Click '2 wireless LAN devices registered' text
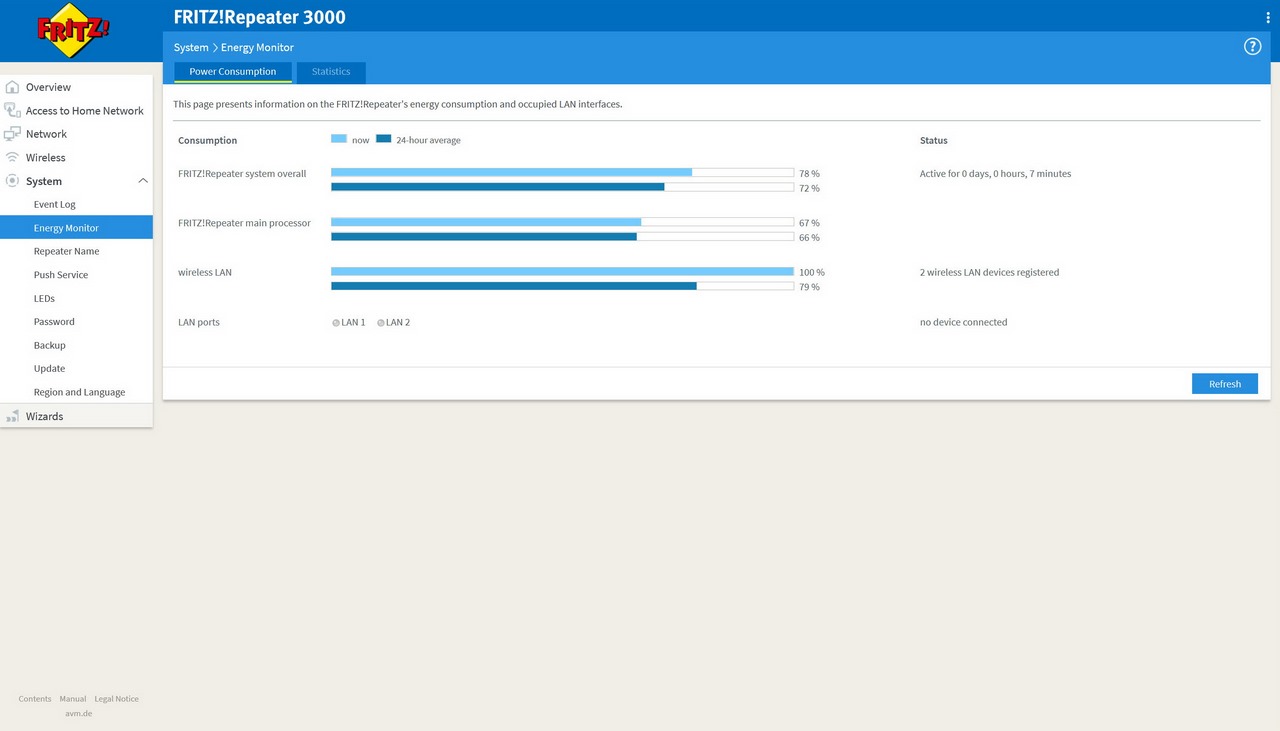Screen dimensions: 1280x731 989,272
